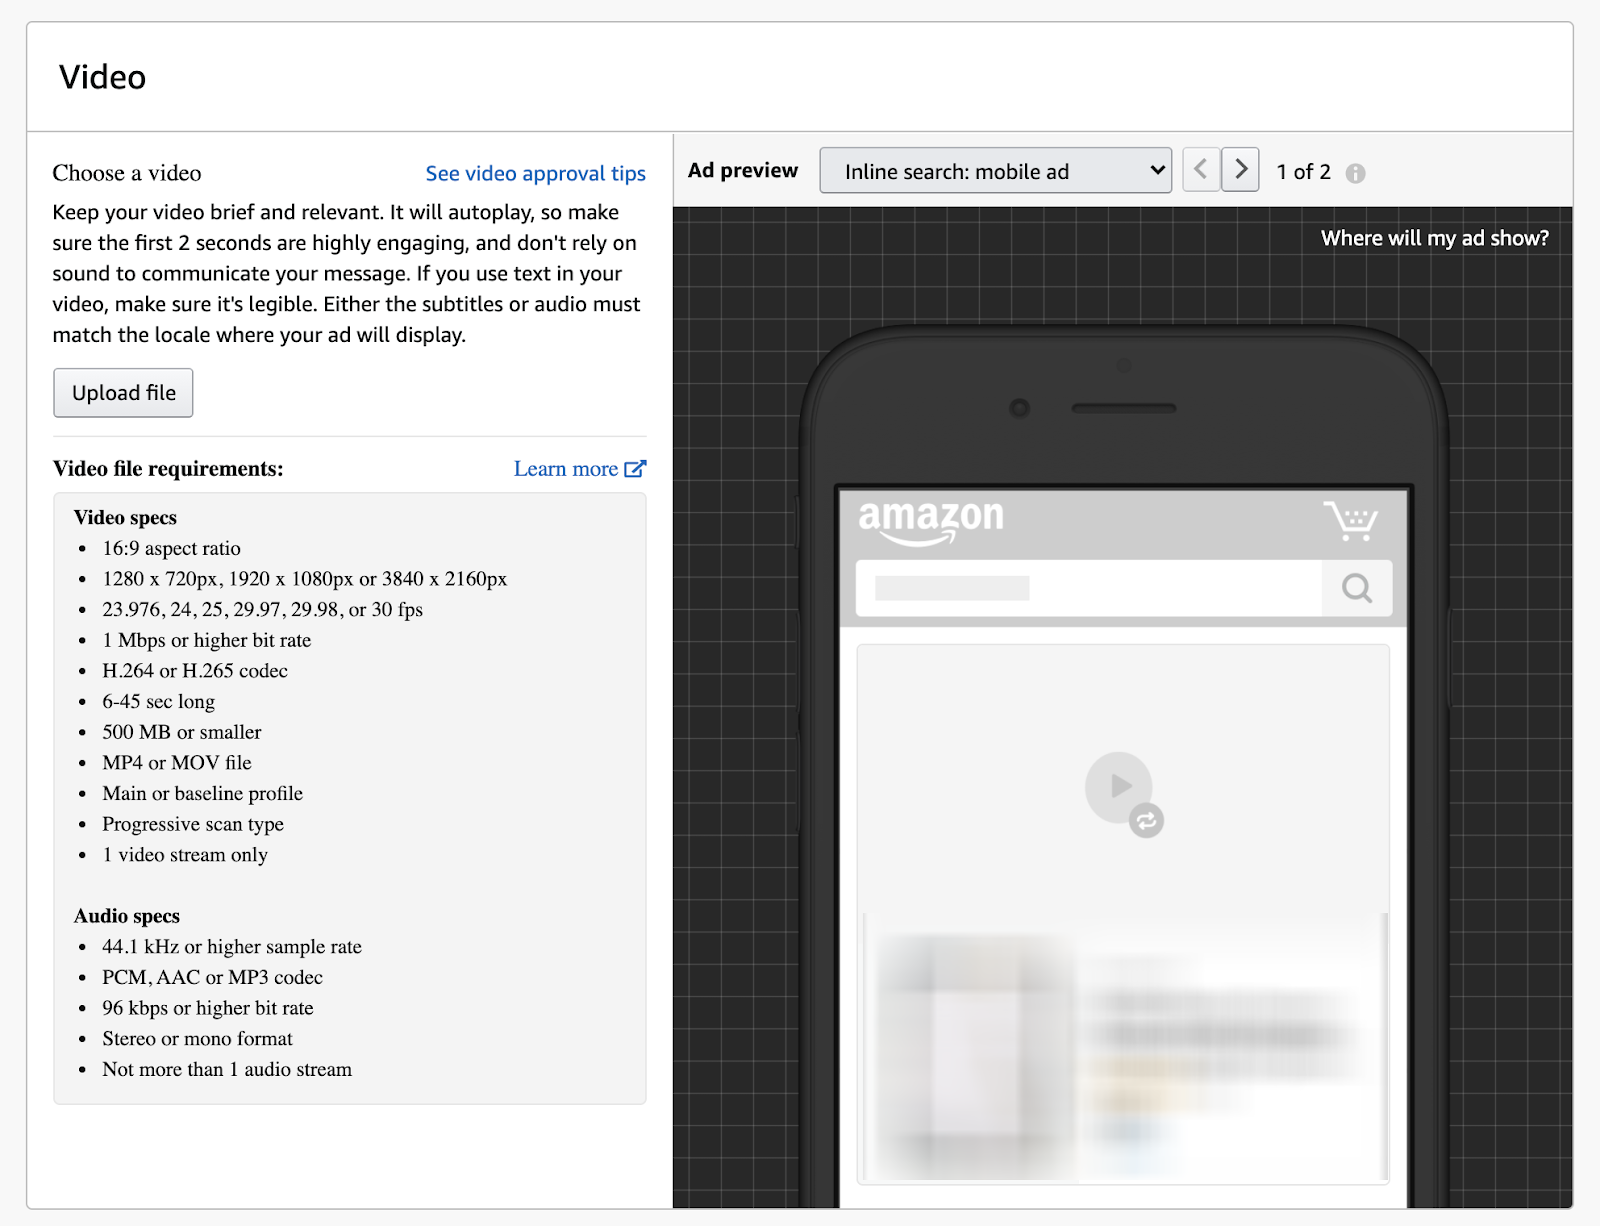The image size is (1600, 1226).
Task: Click the Progressive scan type line
Action: tap(193, 824)
